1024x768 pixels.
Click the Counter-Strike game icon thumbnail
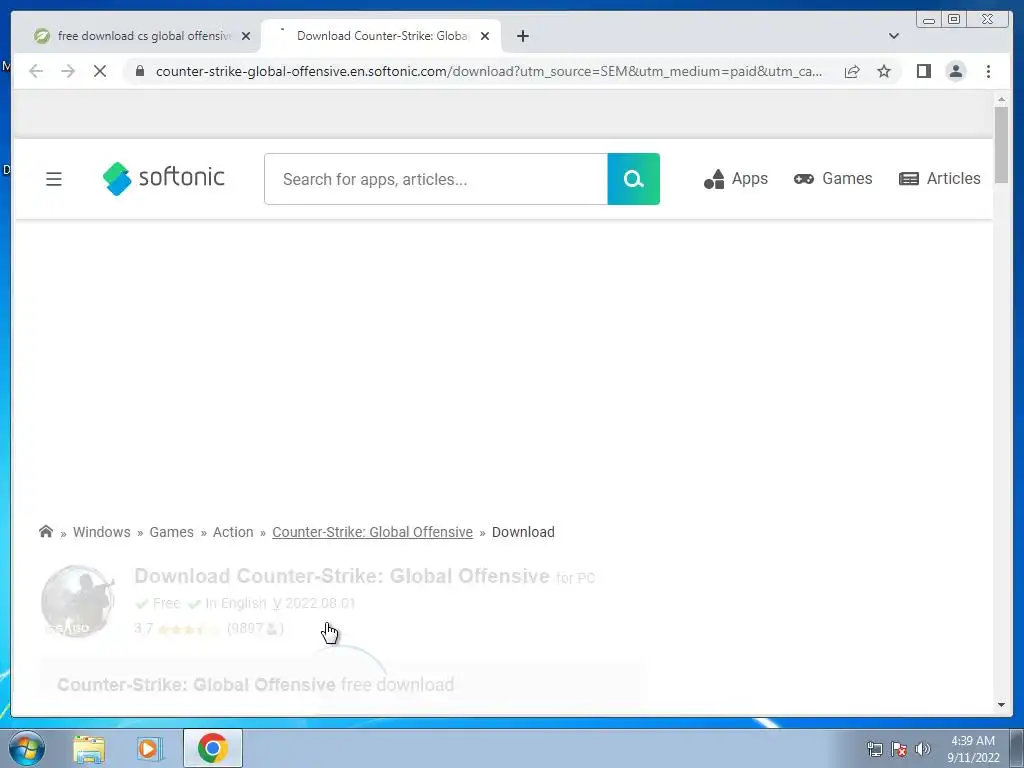point(78,601)
